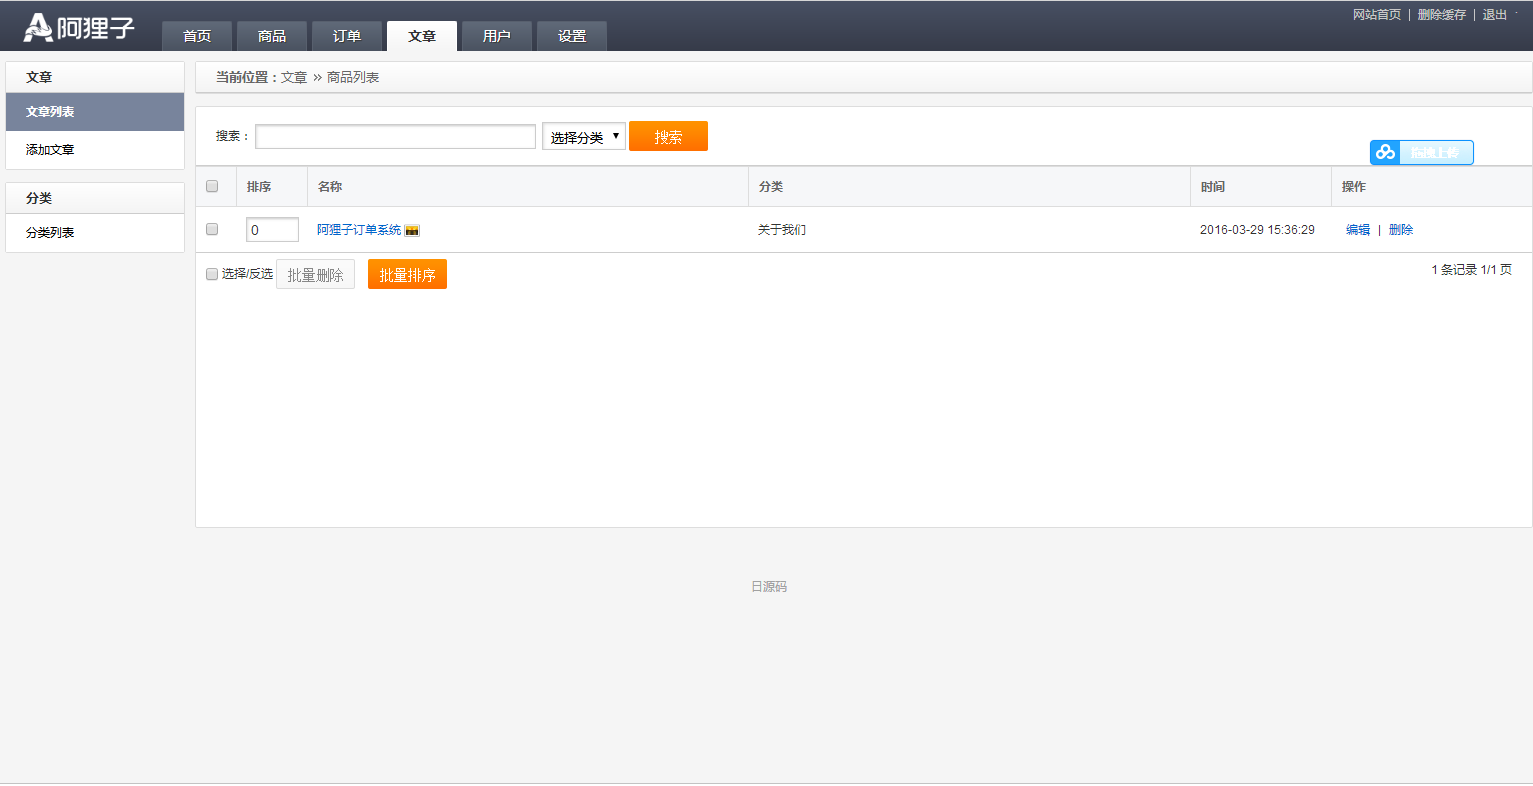Click the image icon beside 阿狸子订单系统

click(412, 231)
